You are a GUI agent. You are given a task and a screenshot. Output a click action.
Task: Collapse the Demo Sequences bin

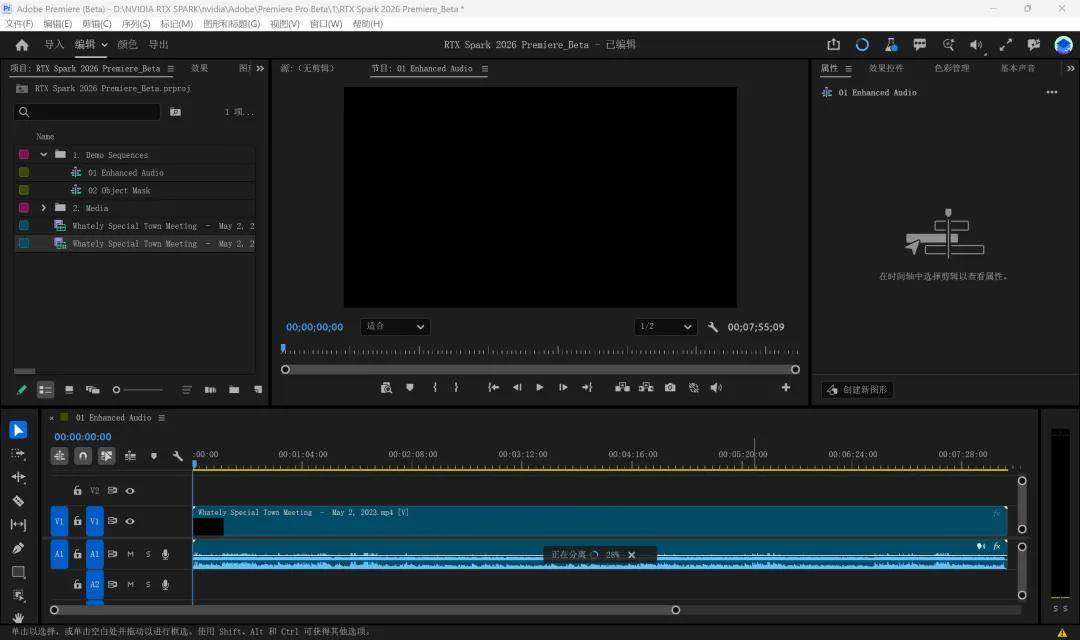point(43,154)
